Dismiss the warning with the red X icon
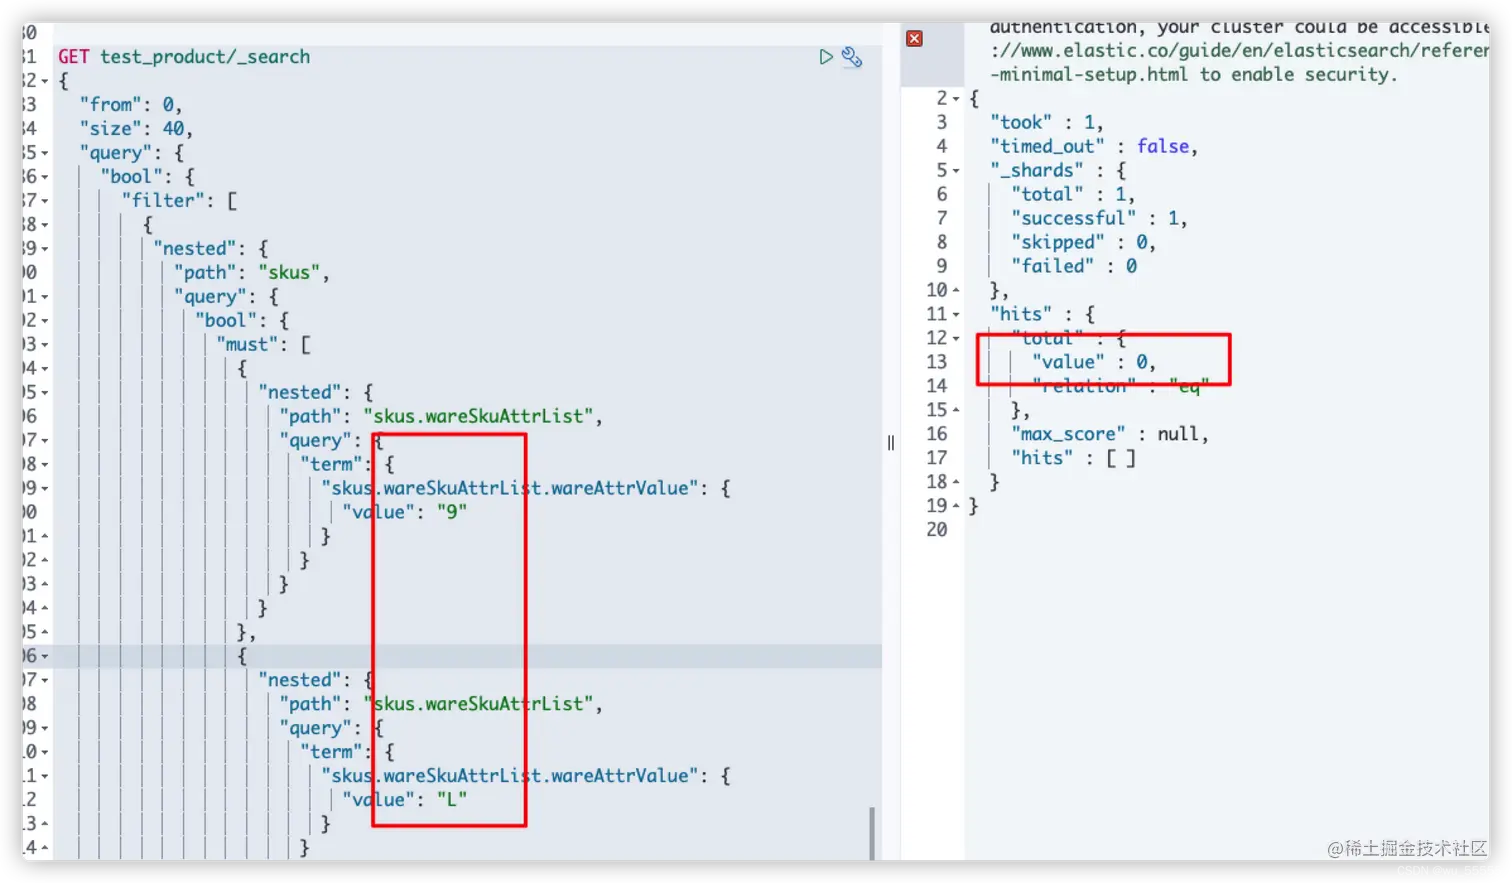Image resolution: width=1512 pixels, height=883 pixels. pyautogui.click(x=914, y=38)
